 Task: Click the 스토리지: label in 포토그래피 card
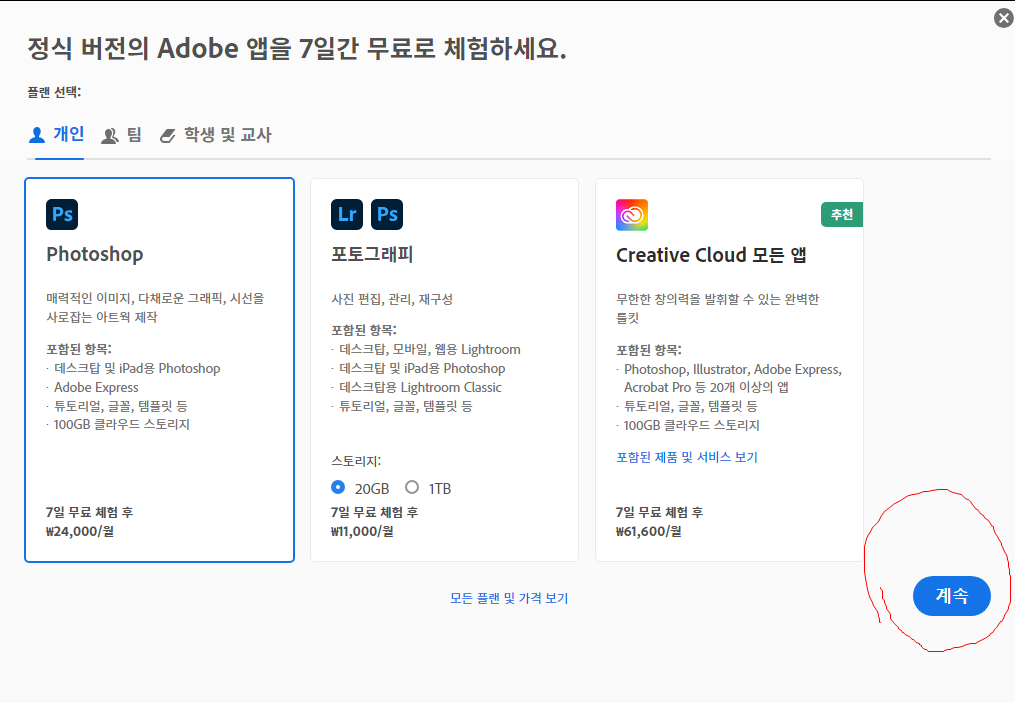click(356, 461)
